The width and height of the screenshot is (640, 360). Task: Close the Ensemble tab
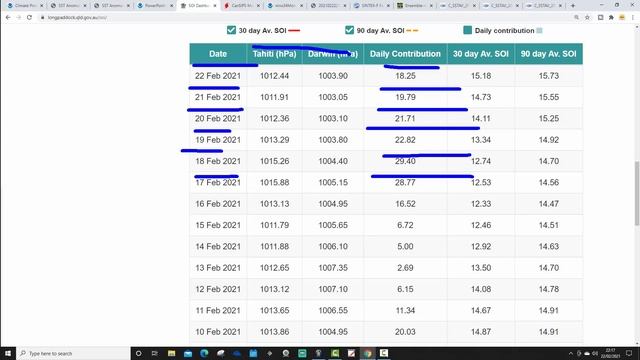[431, 6]
